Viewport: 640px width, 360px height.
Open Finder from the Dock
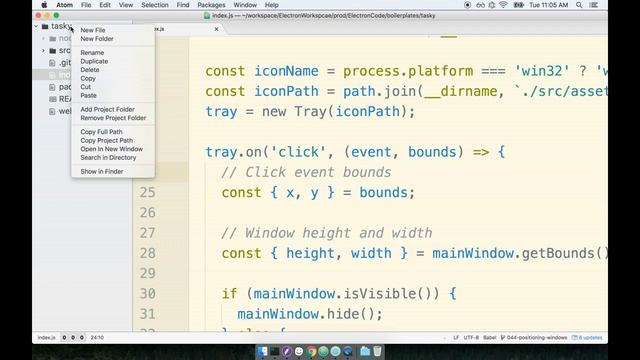(262, 351)
